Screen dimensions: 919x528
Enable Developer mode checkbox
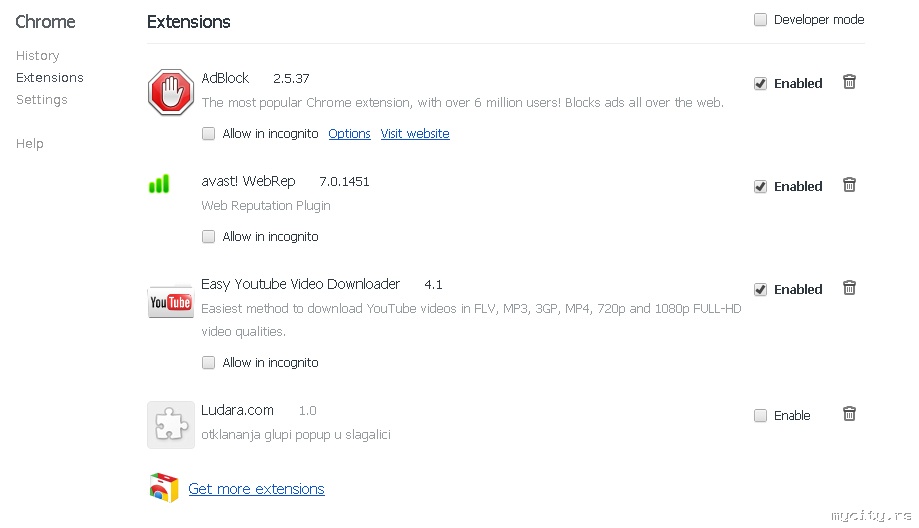[x=761, y=20]
